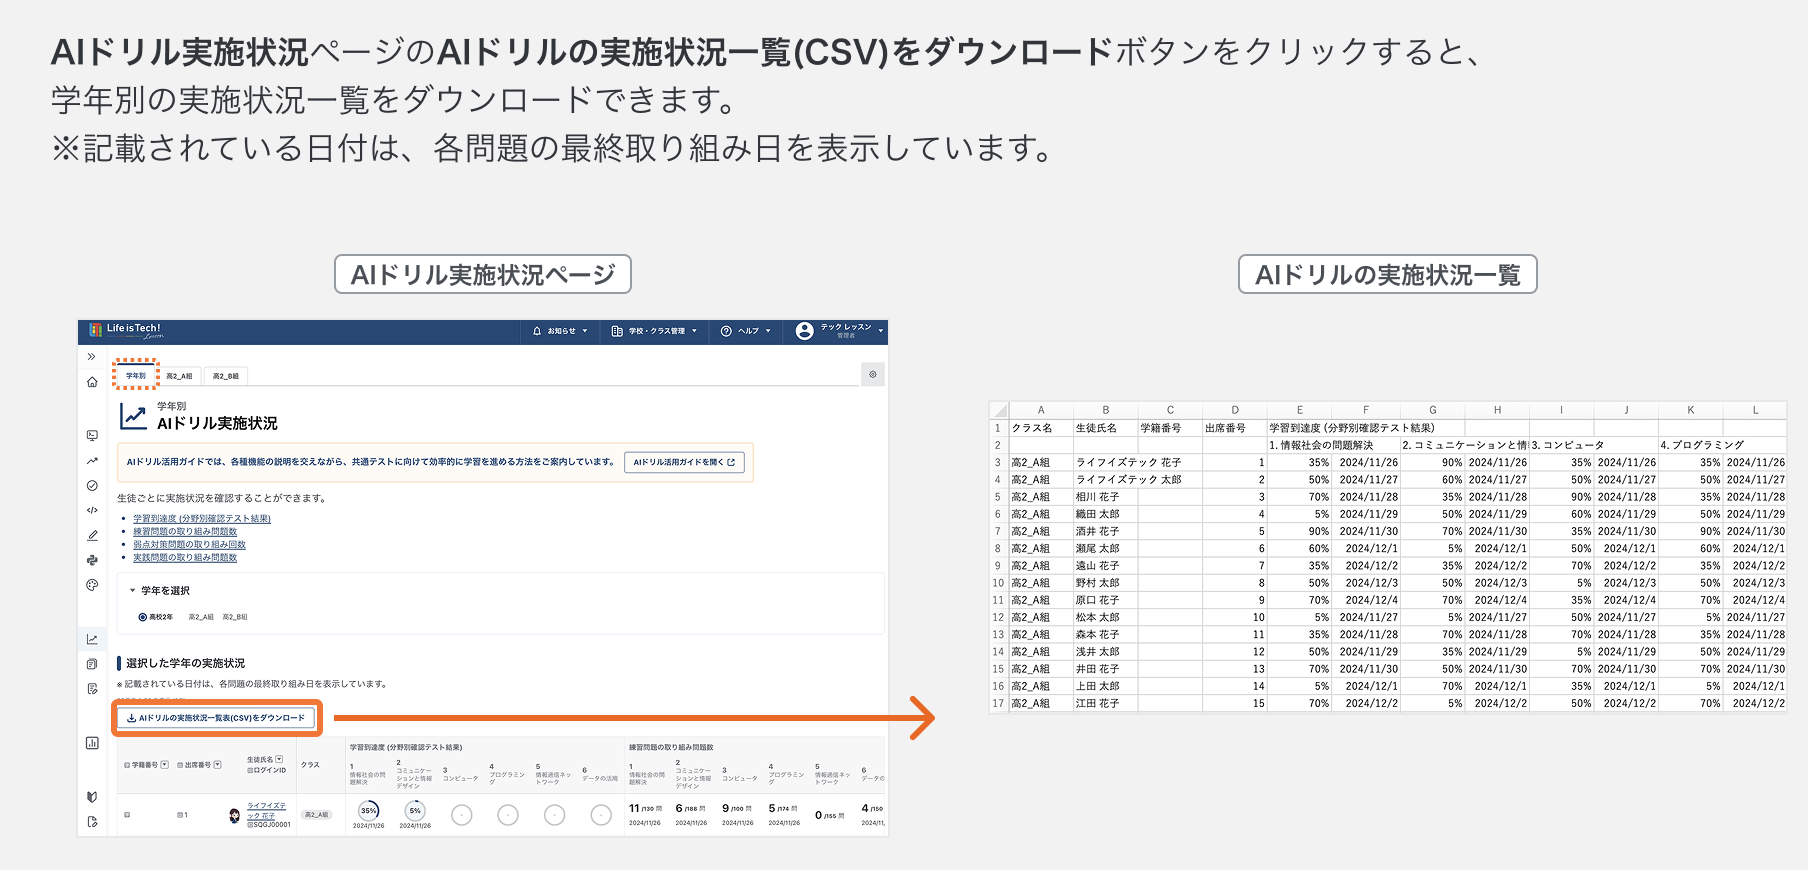Click cell 学習到達度 (分野別確認テスト結果) in spreadsheet
Screen dimensions: 1808x870
click(x=1352, y=428)
